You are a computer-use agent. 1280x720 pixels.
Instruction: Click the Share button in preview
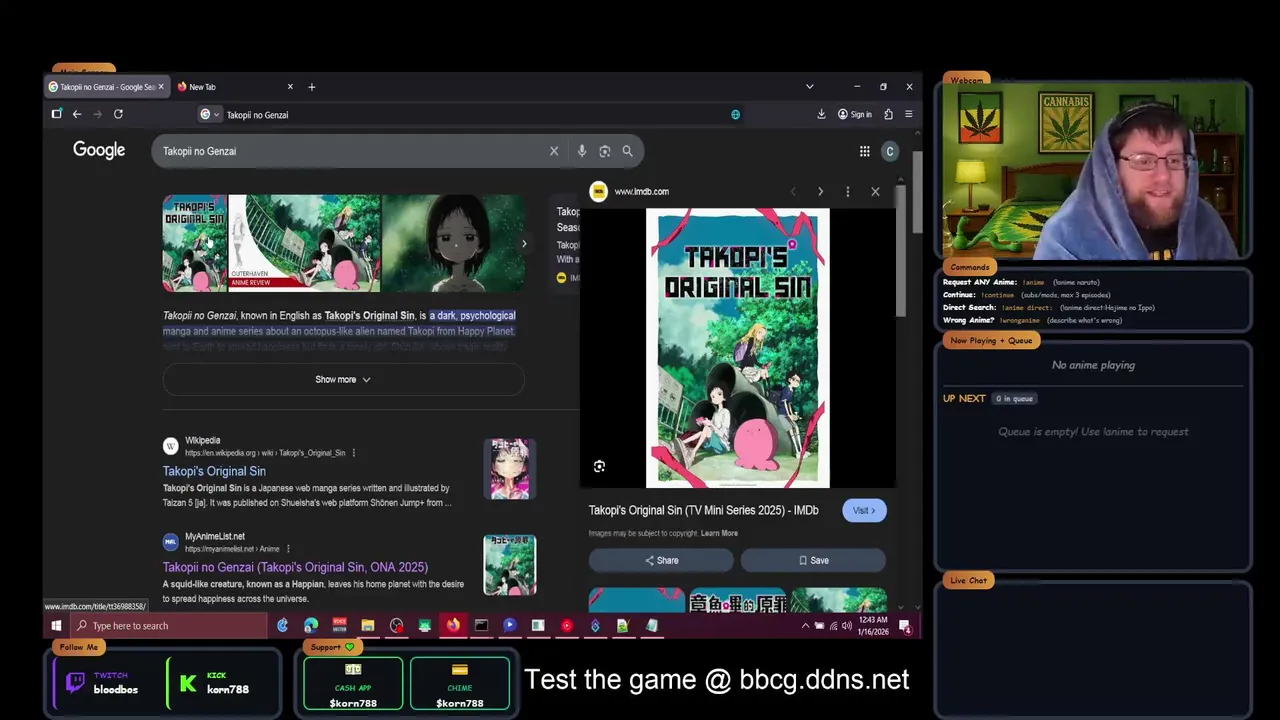(x=661, y=560)
